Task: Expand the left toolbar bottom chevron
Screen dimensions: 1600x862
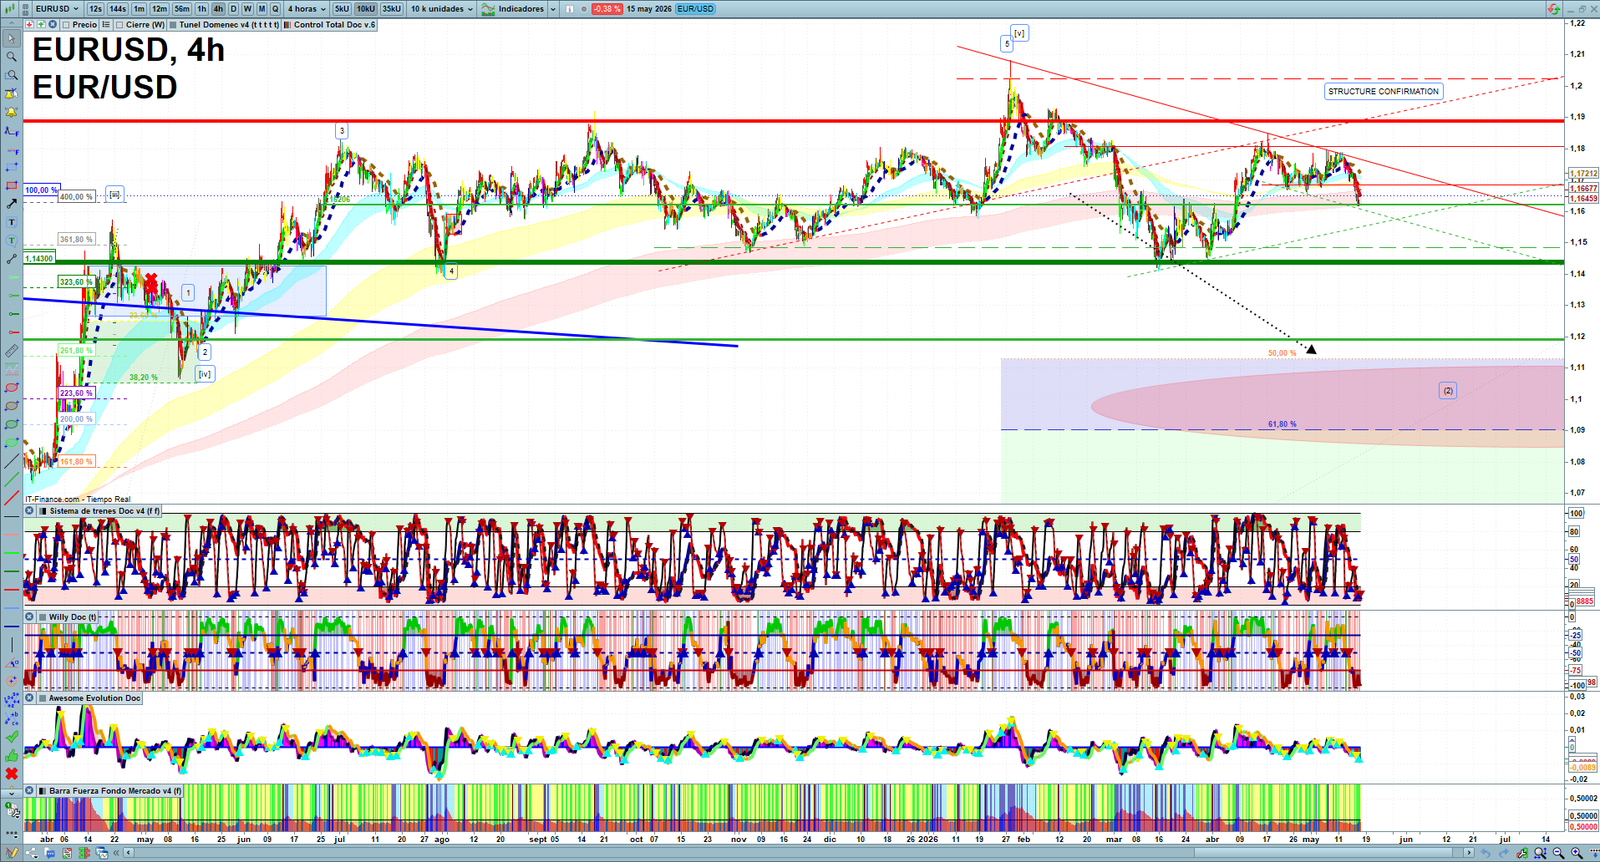Action: tap(11, 793)
